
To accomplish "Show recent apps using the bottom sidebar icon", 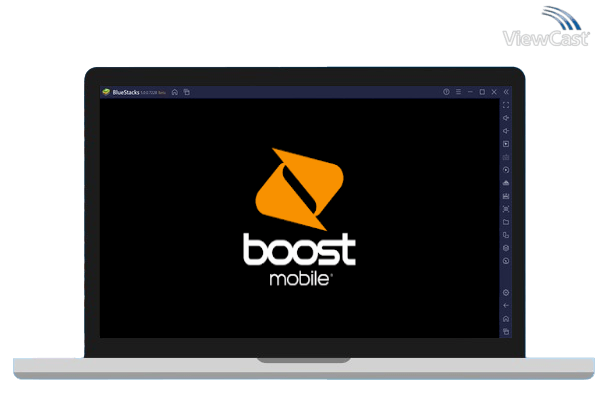I will tap(506, 332).
